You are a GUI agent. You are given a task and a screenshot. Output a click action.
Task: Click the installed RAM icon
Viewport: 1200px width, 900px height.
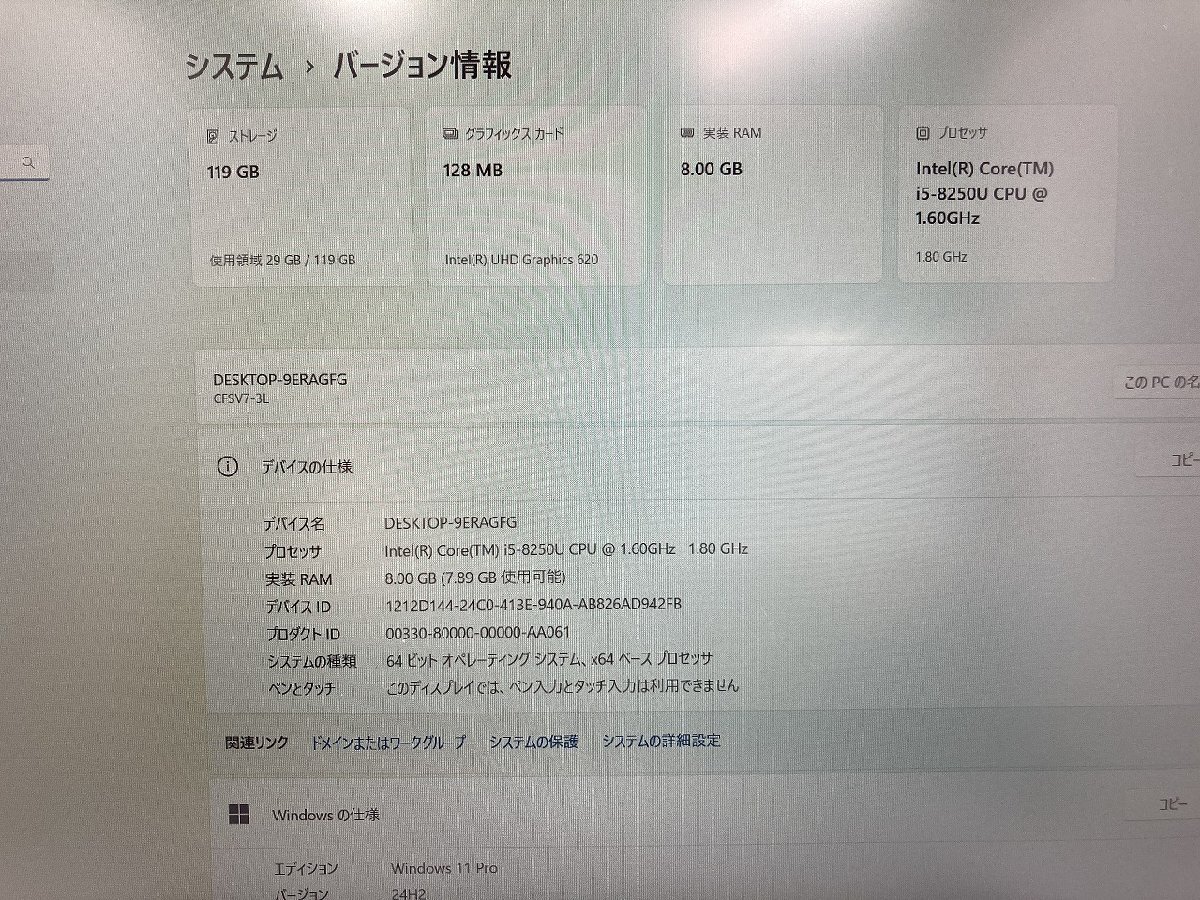point(687,132)
